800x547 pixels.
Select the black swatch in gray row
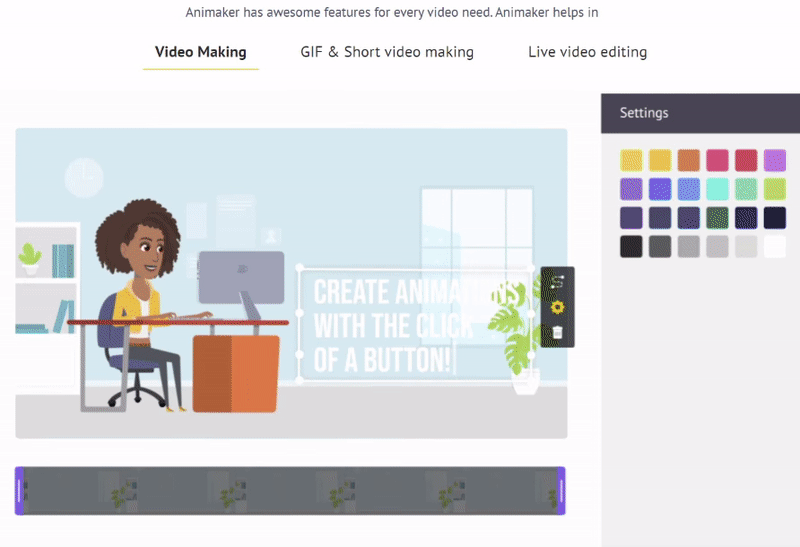click(631, 246)
